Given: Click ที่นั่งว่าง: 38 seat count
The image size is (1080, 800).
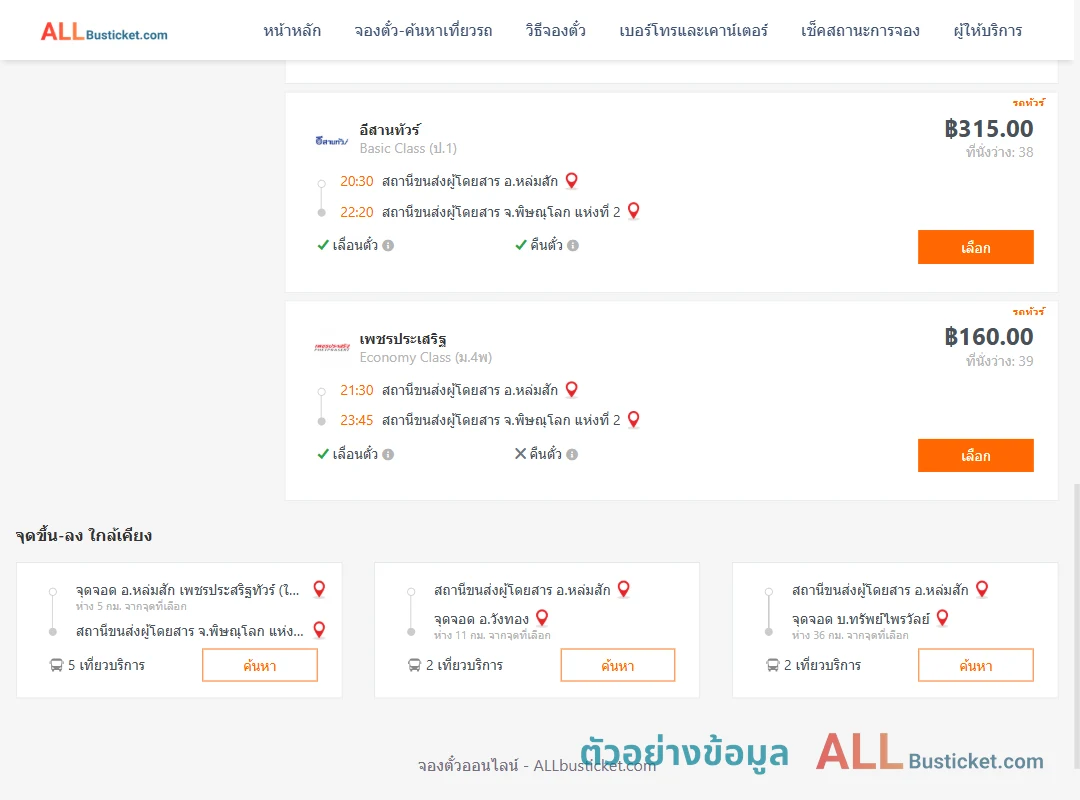Looking at the screenshot, I should tap(999, 152).
